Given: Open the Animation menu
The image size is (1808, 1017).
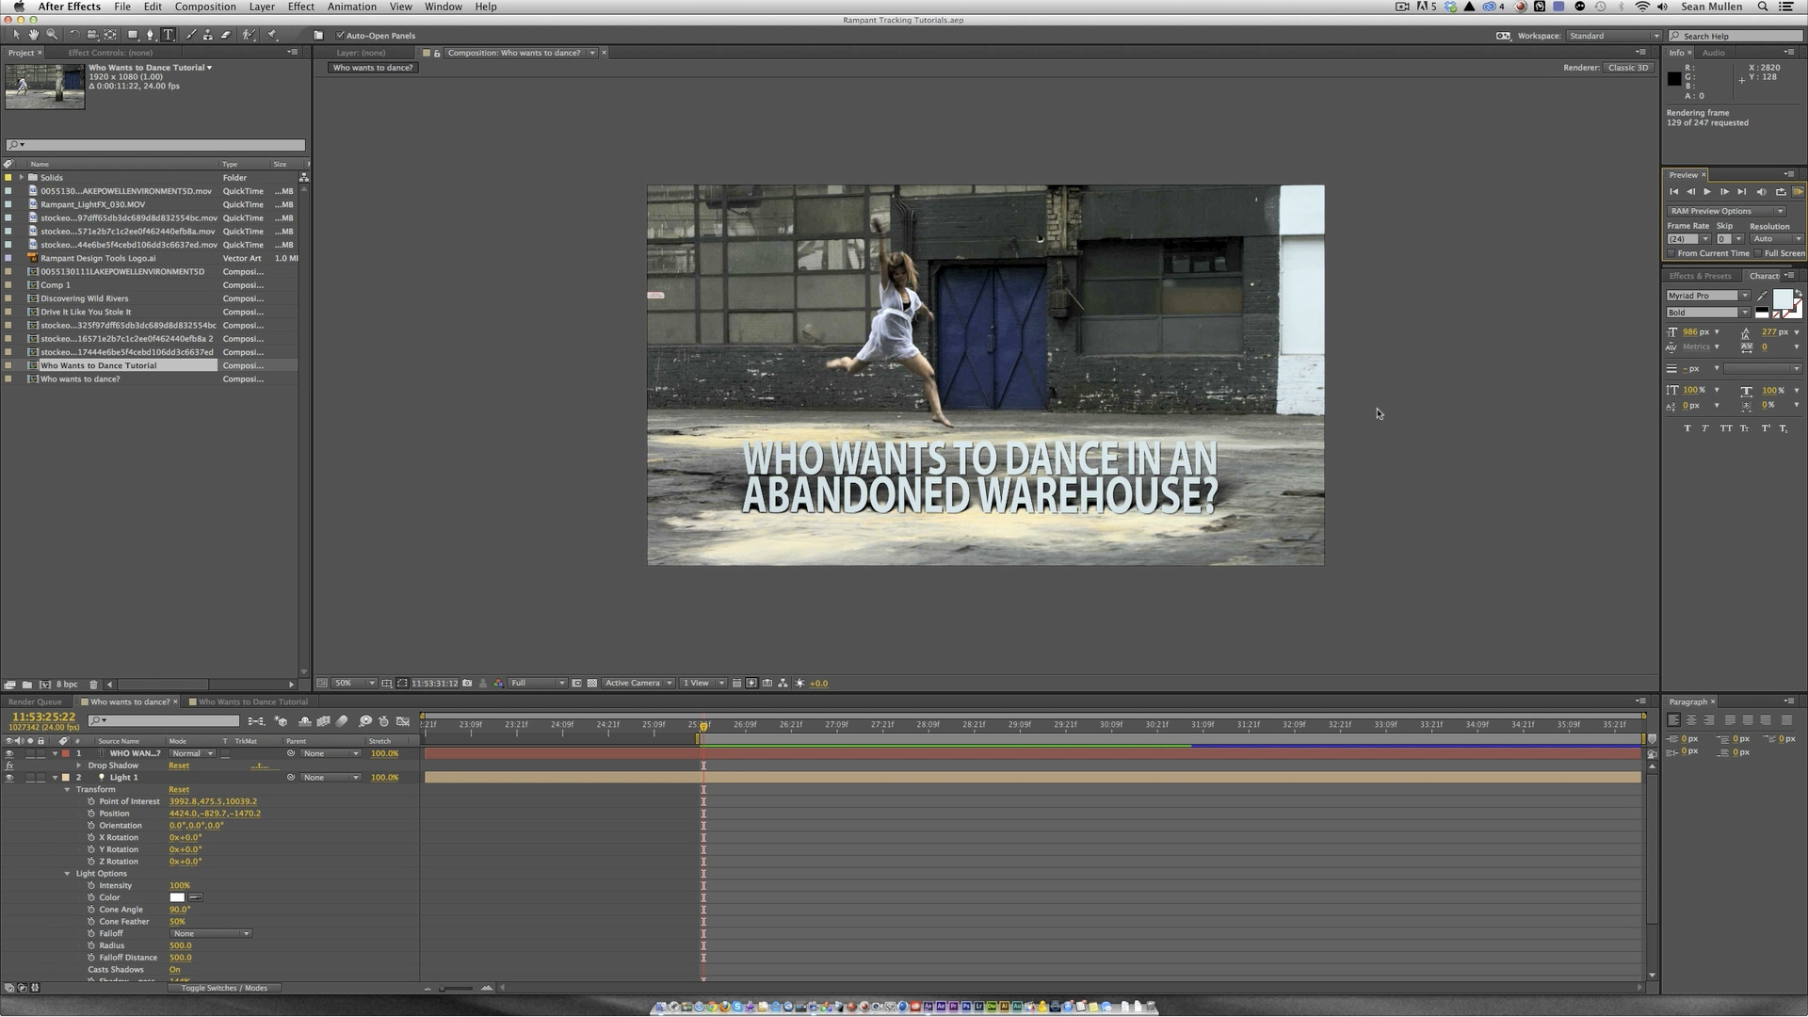Looking at the screenshot, I should click(352, 6).
